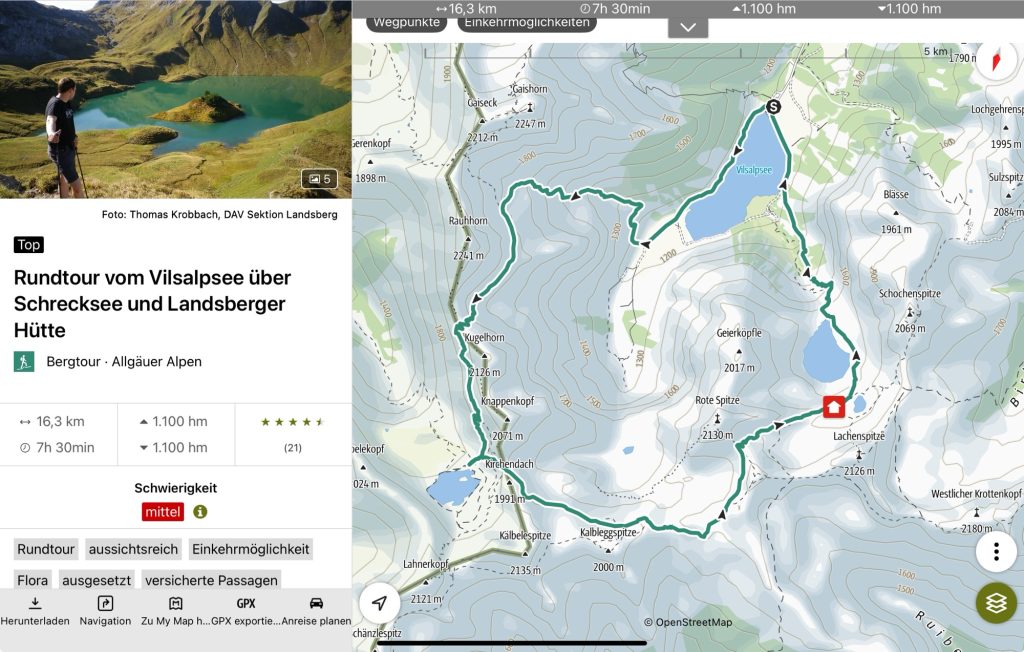The height and width of the screenshot is (652, 1024).
Task: Tap the compass north indicator on map
Action: [997, 61]
